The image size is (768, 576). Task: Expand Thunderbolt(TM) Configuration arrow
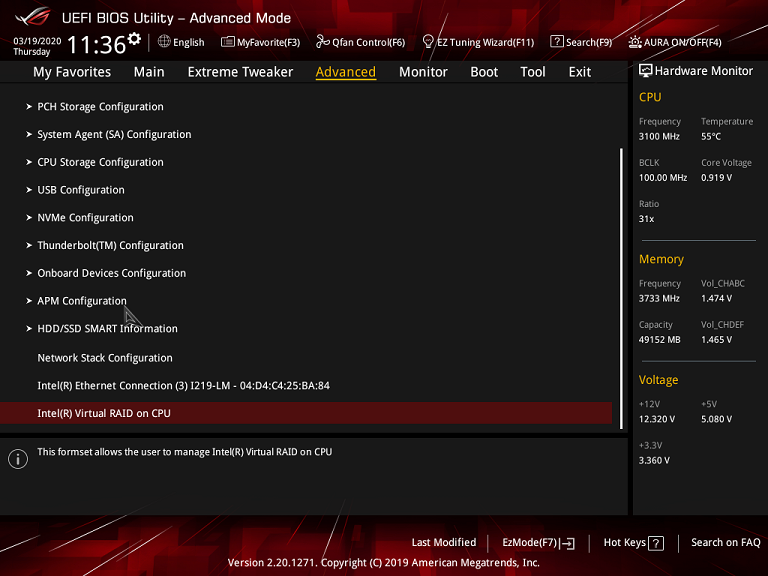pyautogui.click(x=29, y=245)
